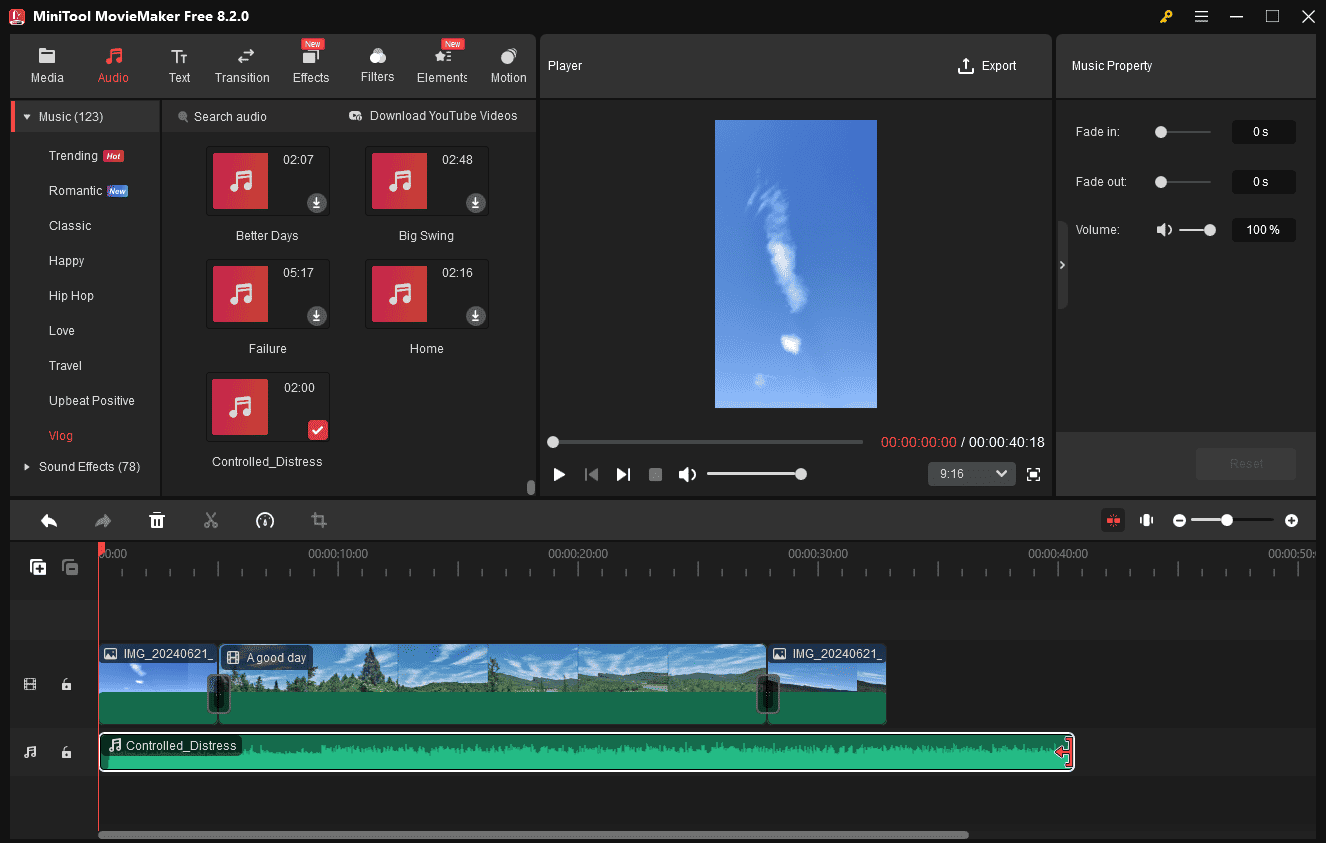Select the Happy music category

pos(67,261)
